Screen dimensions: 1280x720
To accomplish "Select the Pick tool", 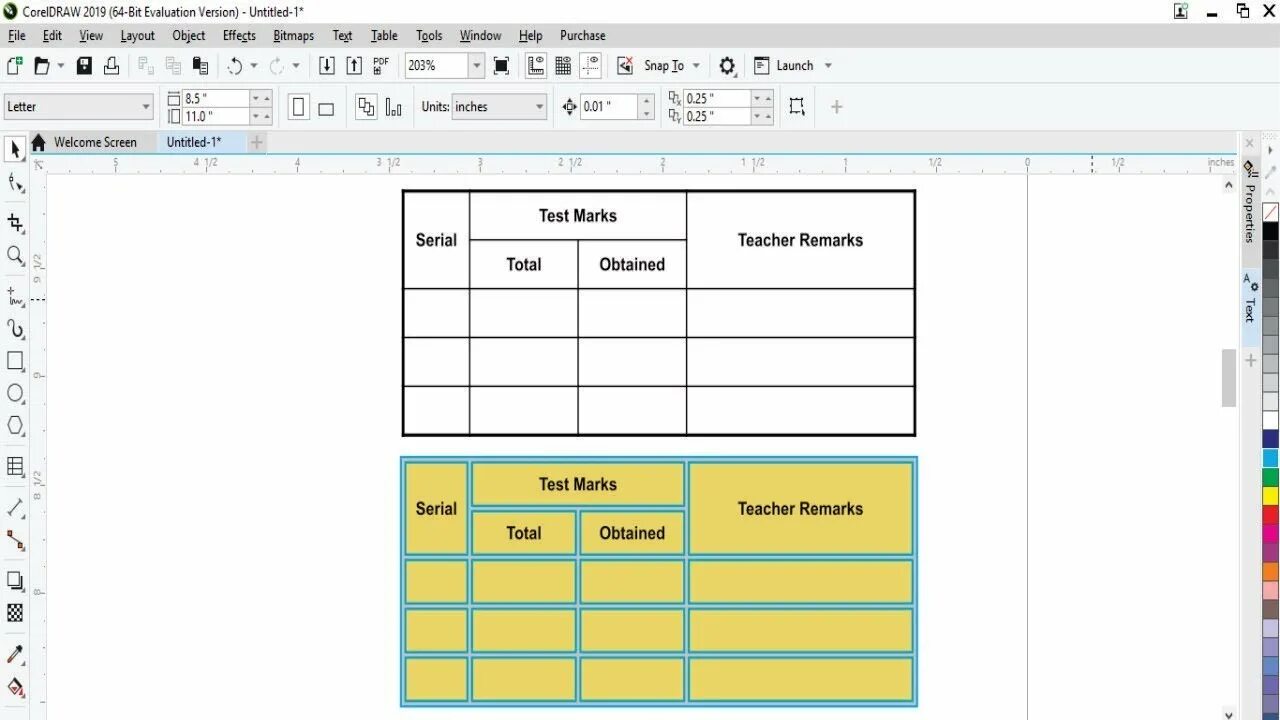I will (x=15, y=150).
